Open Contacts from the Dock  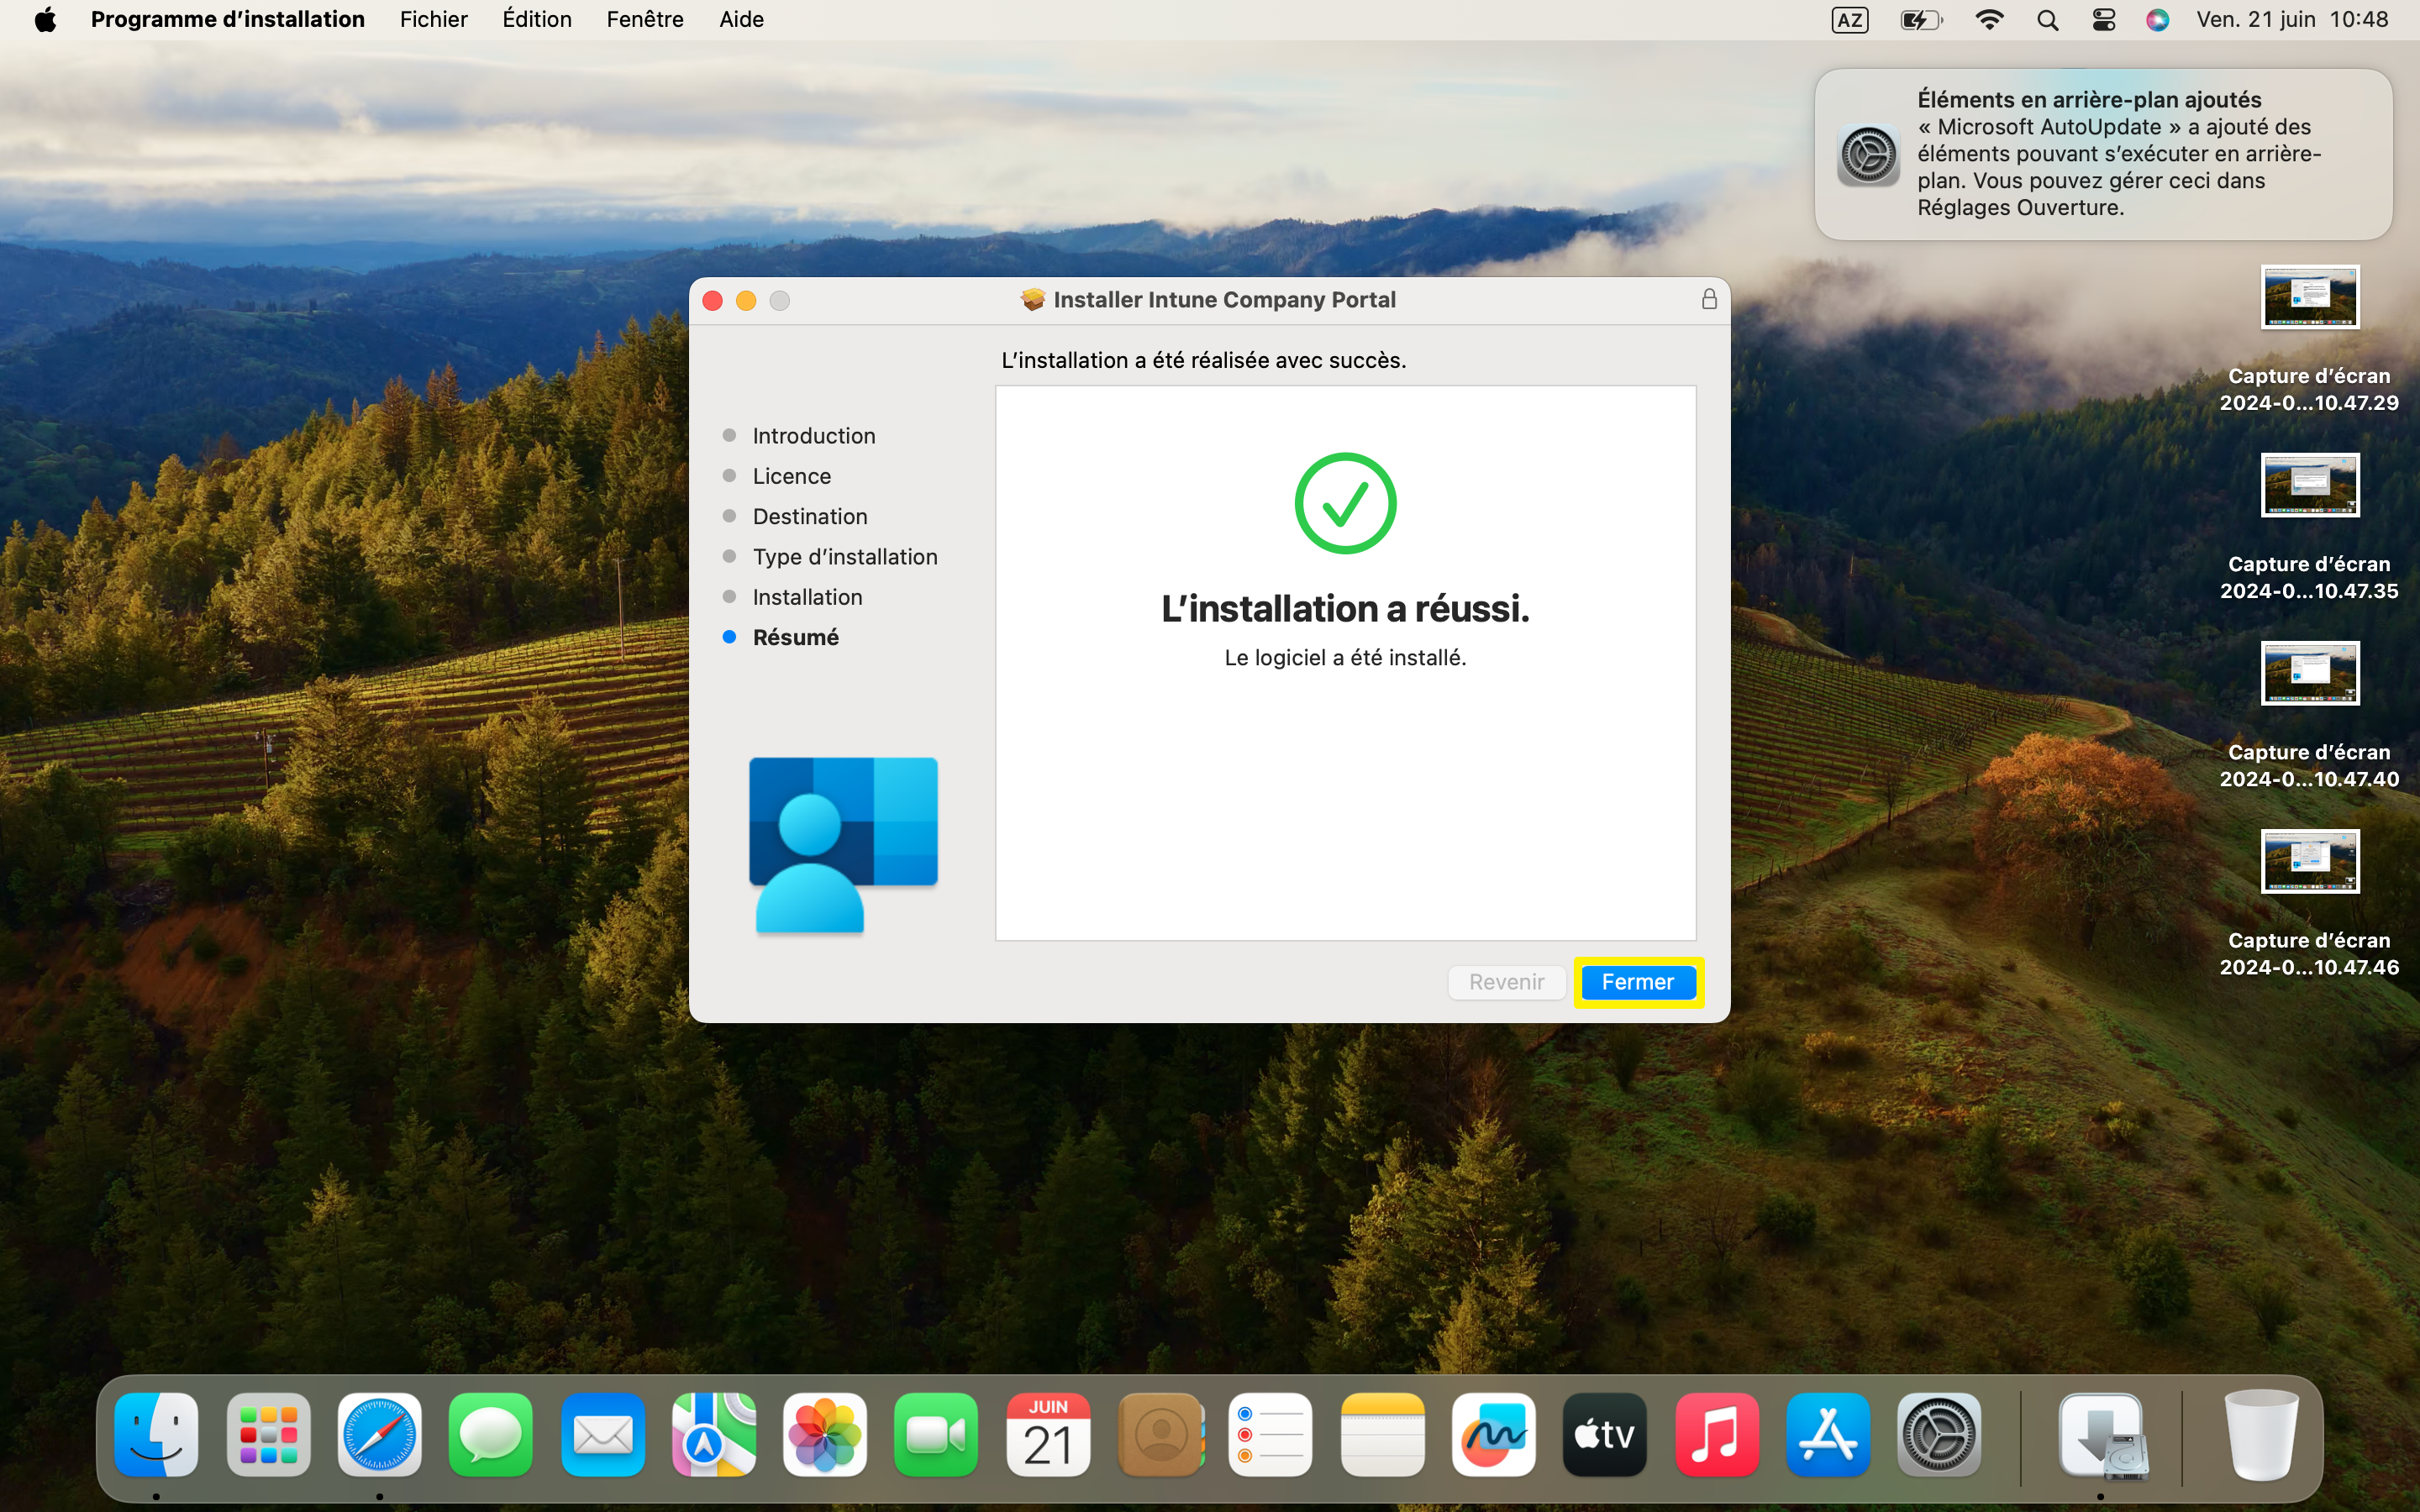click(1160, 1434)
